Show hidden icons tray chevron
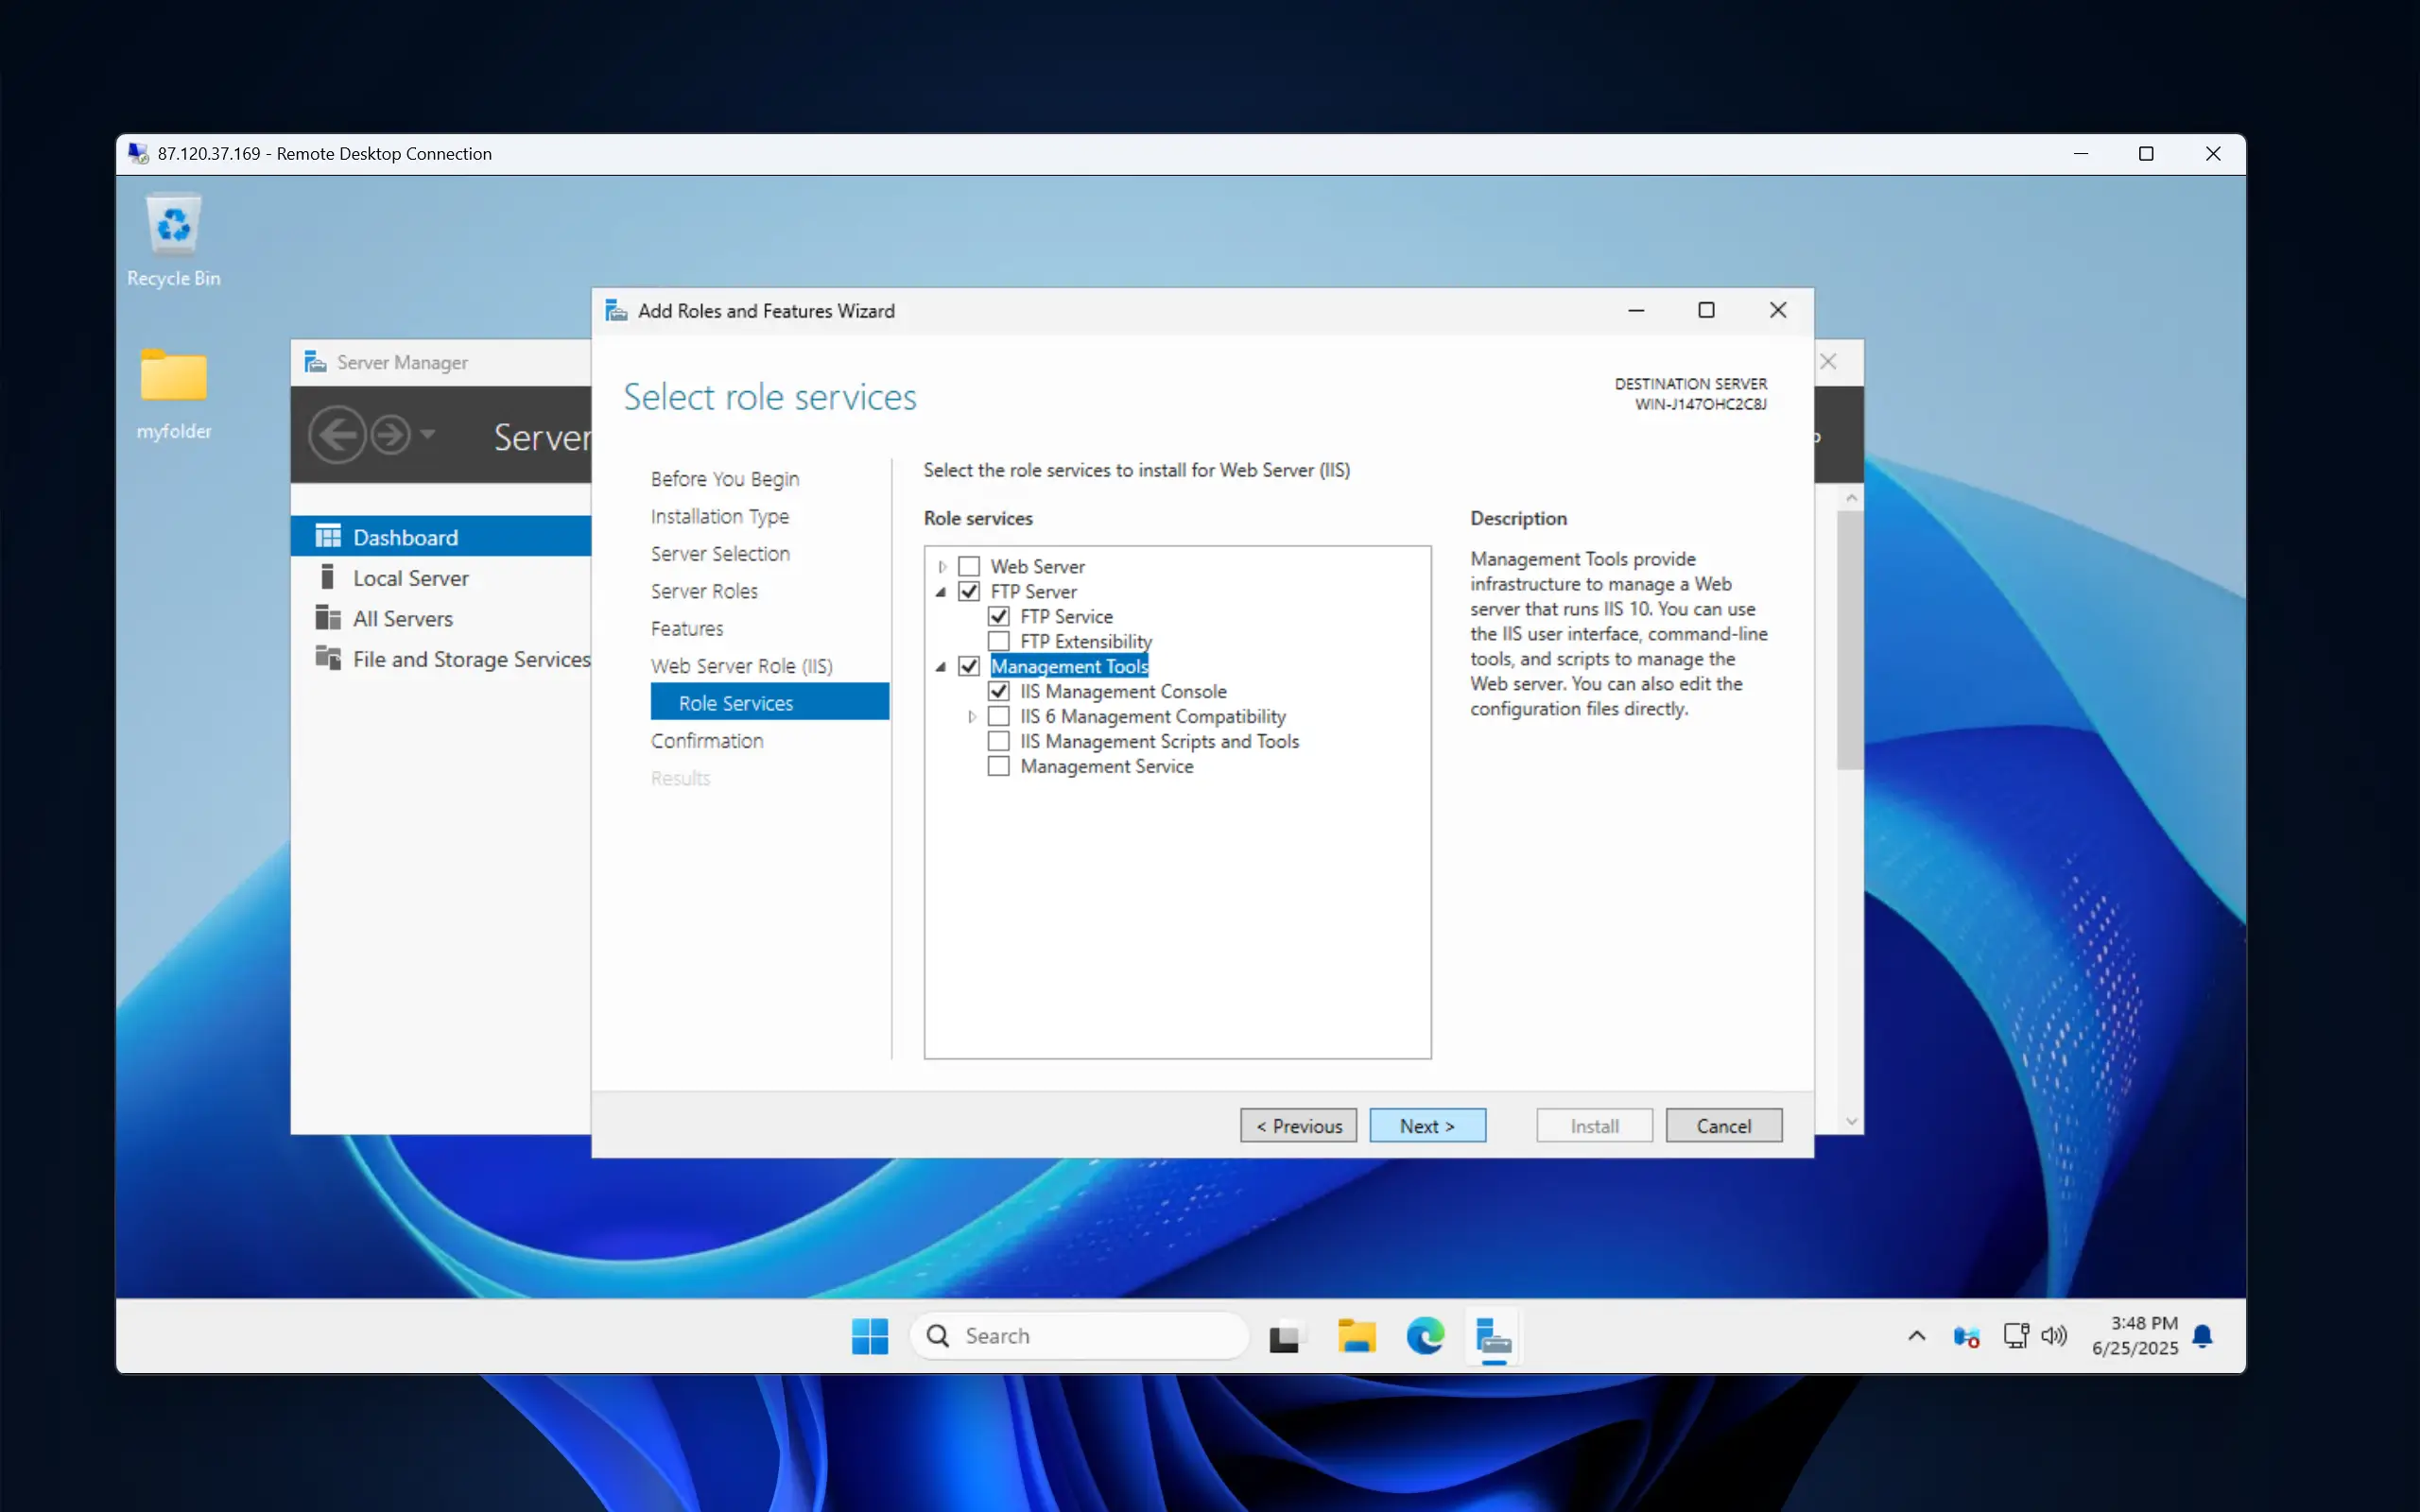Screen dimensions: 2420x1512 point(1916,1336)
